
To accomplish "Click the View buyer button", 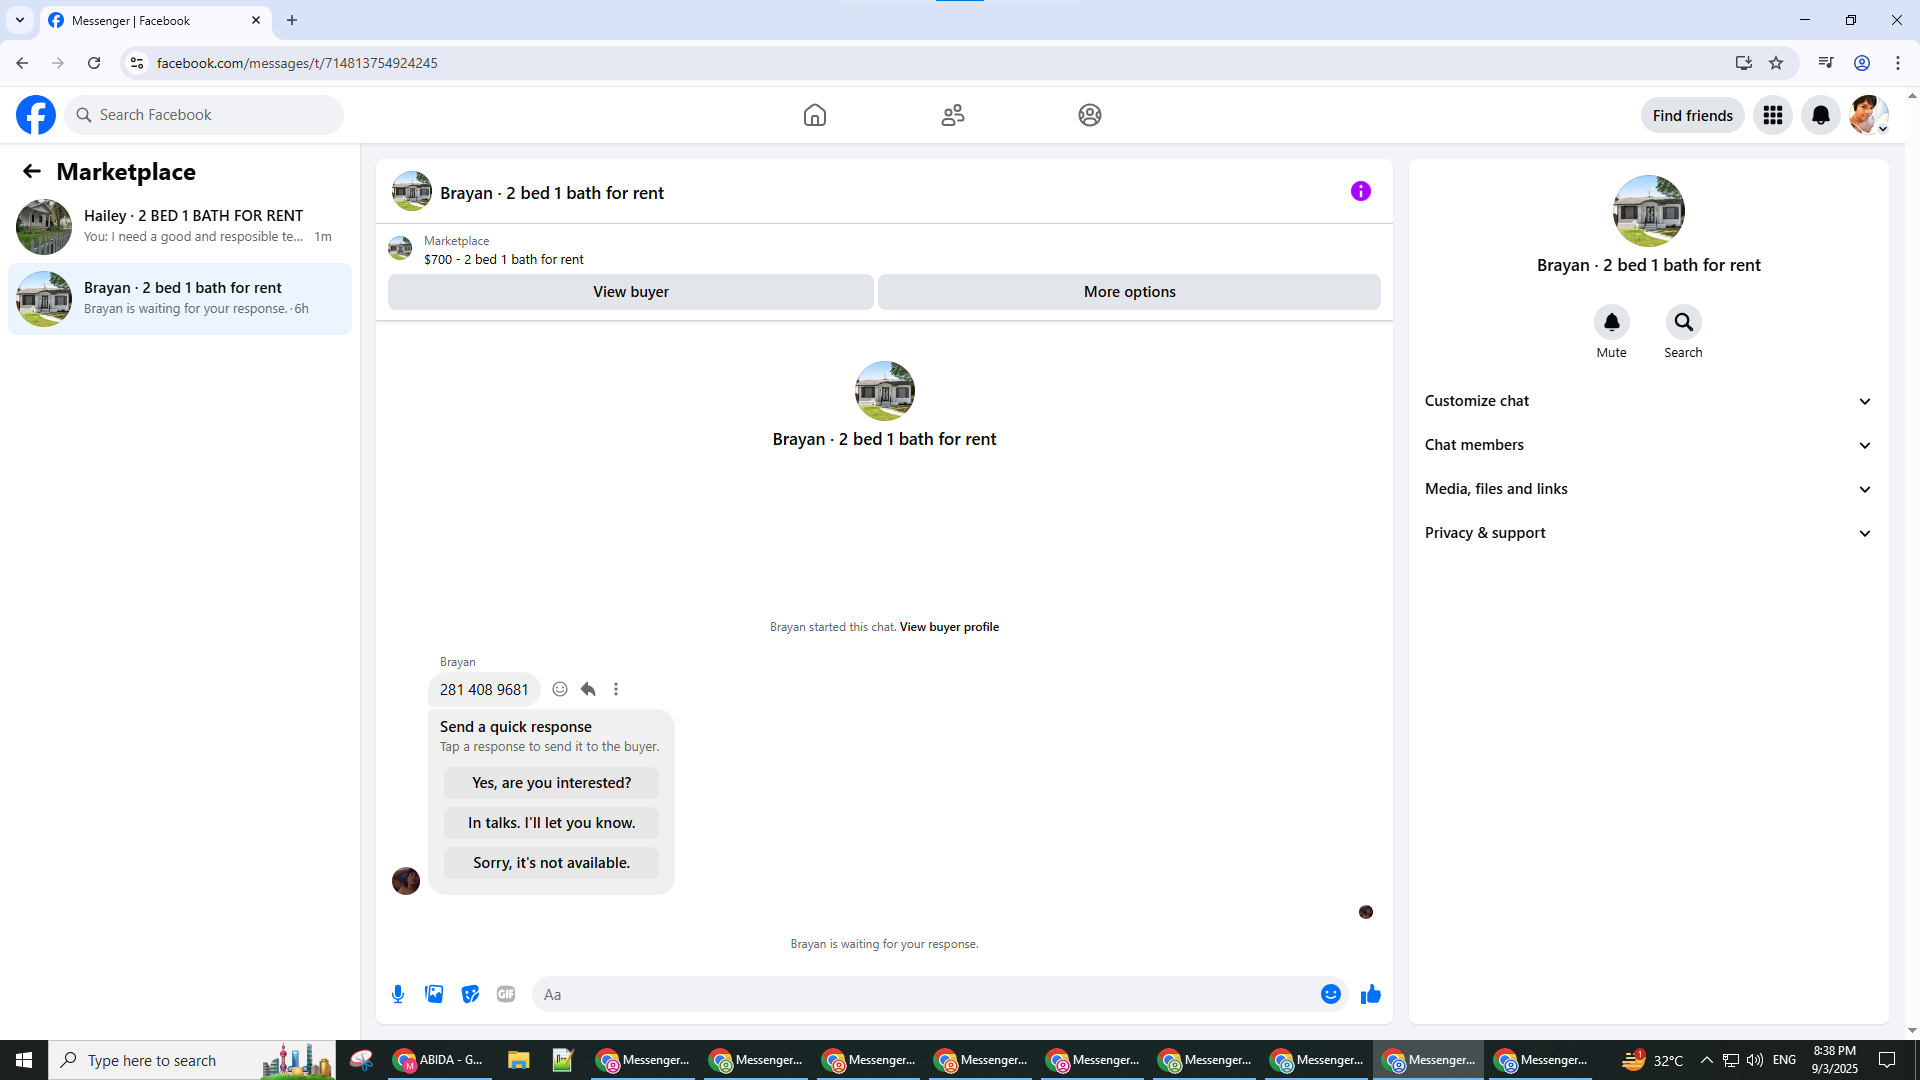I will [631, 292].
